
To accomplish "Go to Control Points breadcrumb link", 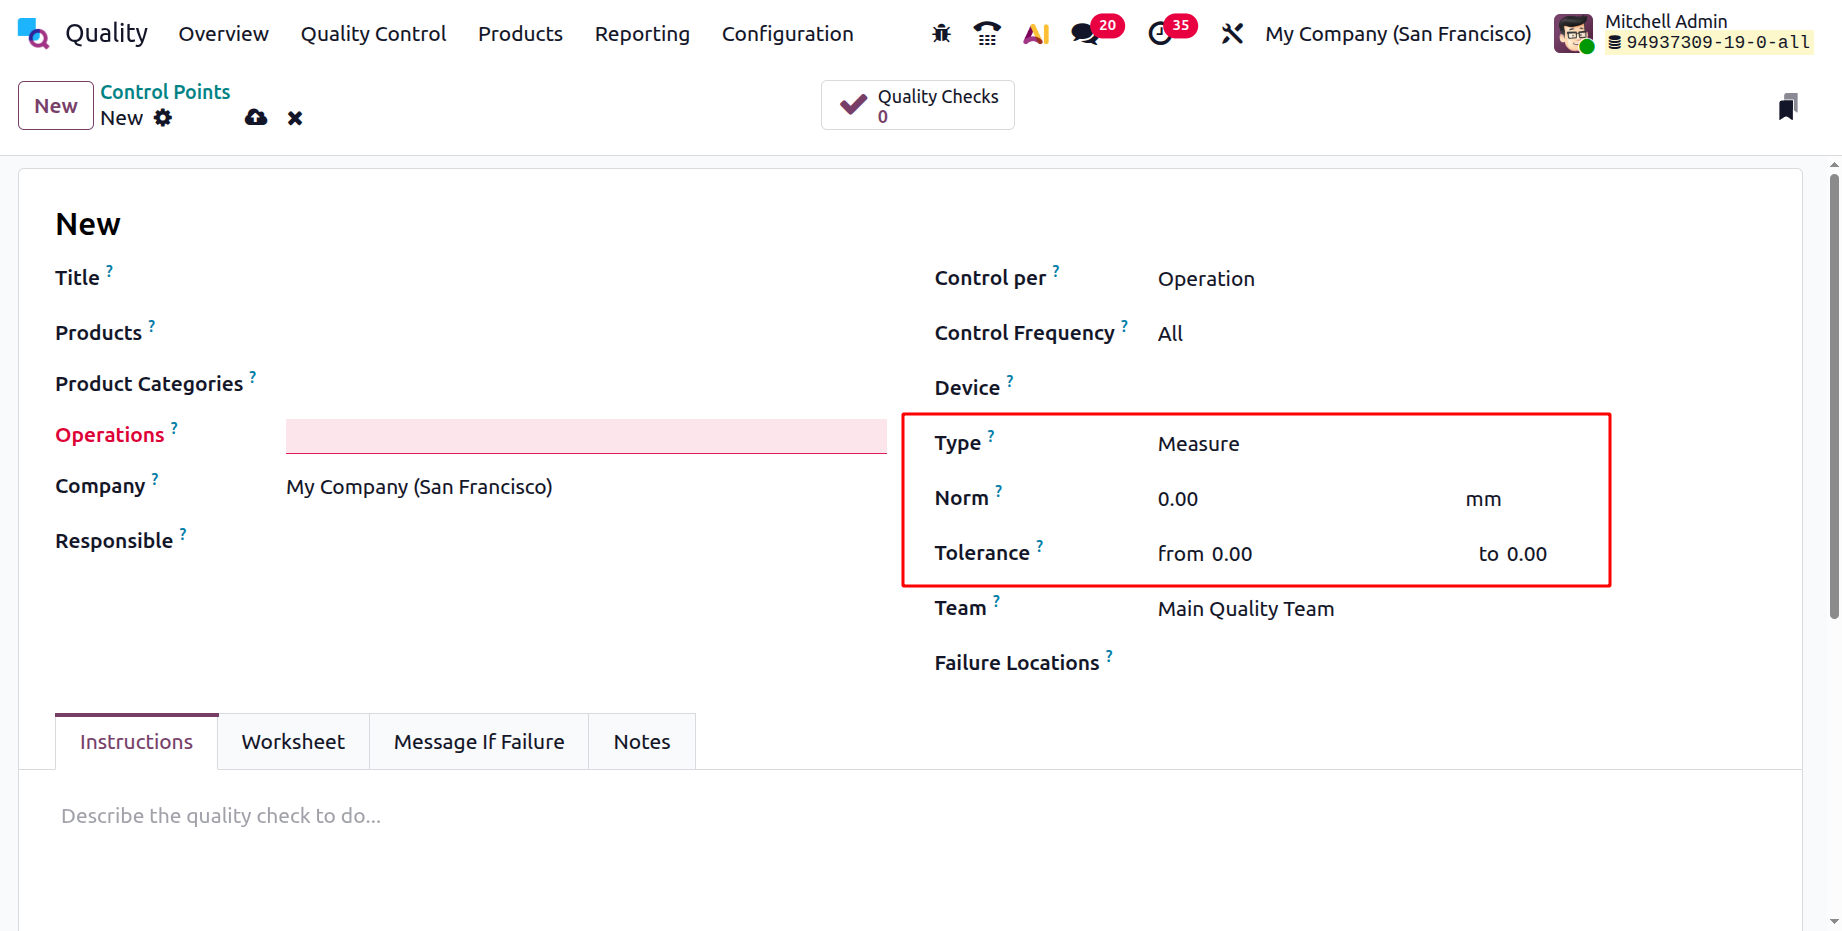I will (165, 92).
